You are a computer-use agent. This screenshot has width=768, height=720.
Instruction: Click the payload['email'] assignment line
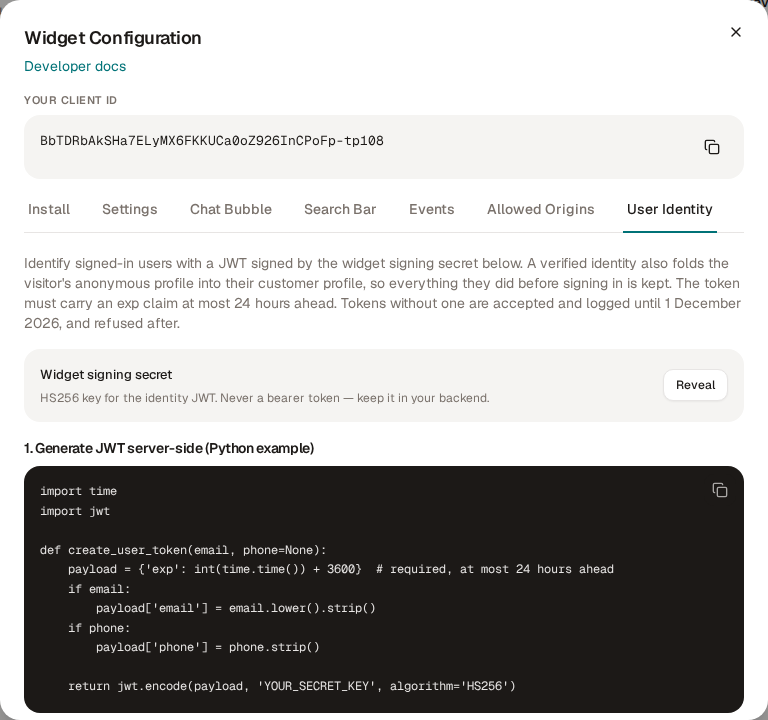coord(236,608)
